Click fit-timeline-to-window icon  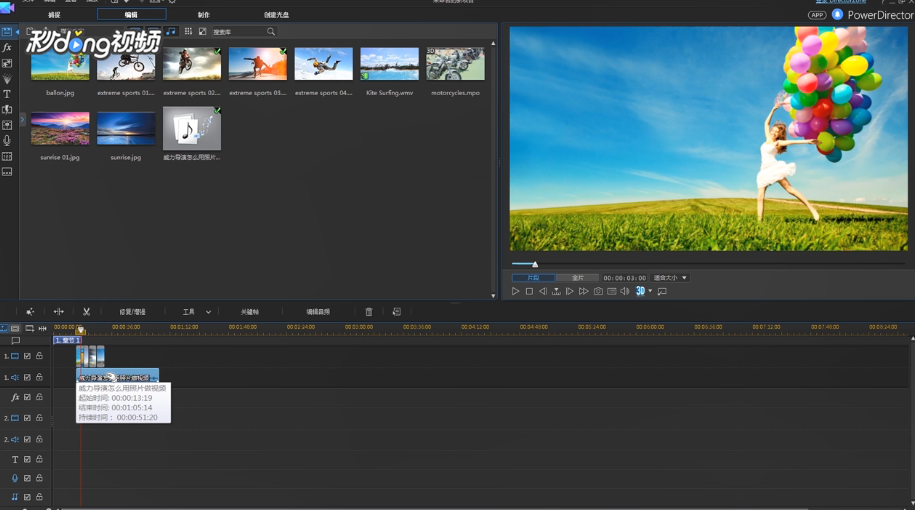[43, 329]
